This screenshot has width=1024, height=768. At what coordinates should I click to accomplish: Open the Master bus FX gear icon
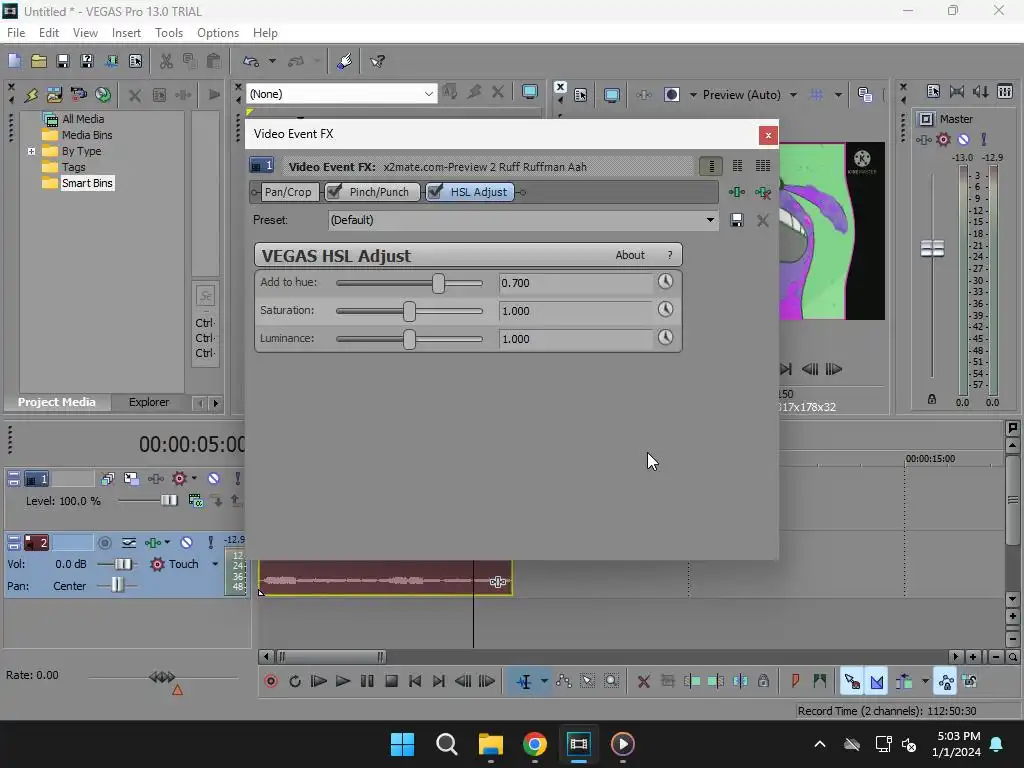click(x=943, y=139)
